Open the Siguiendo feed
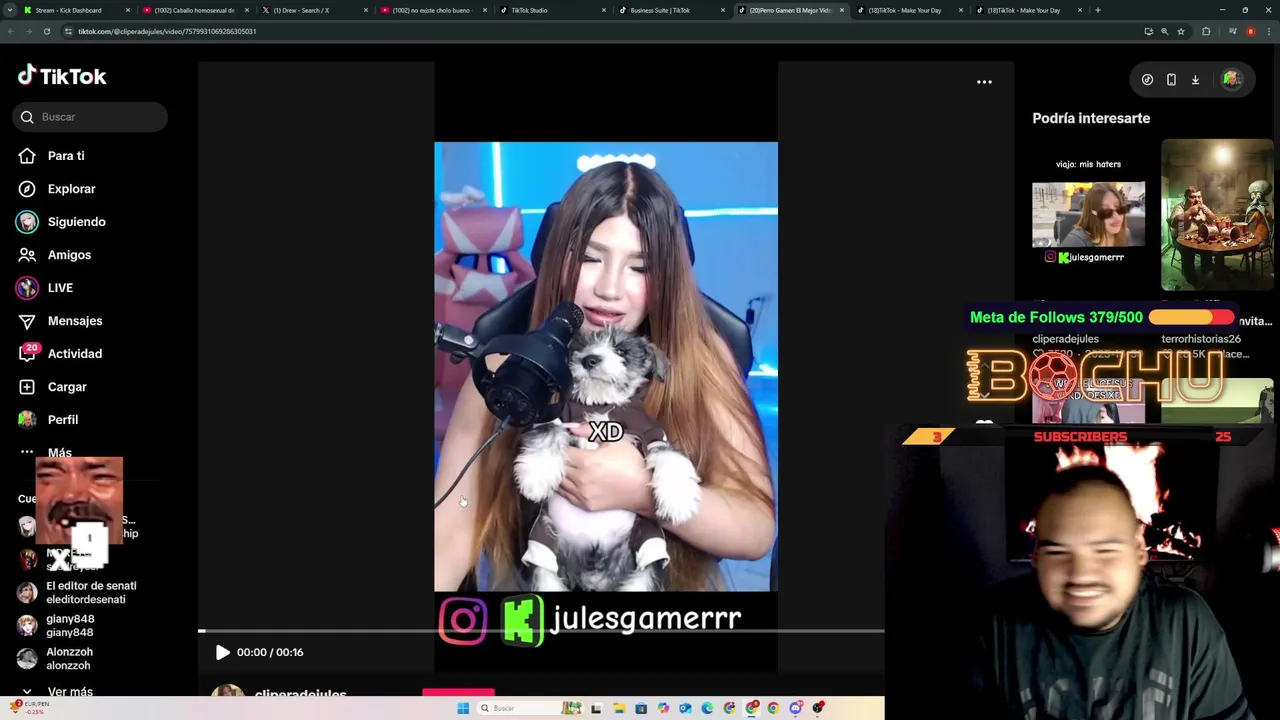 click(76, 222)
